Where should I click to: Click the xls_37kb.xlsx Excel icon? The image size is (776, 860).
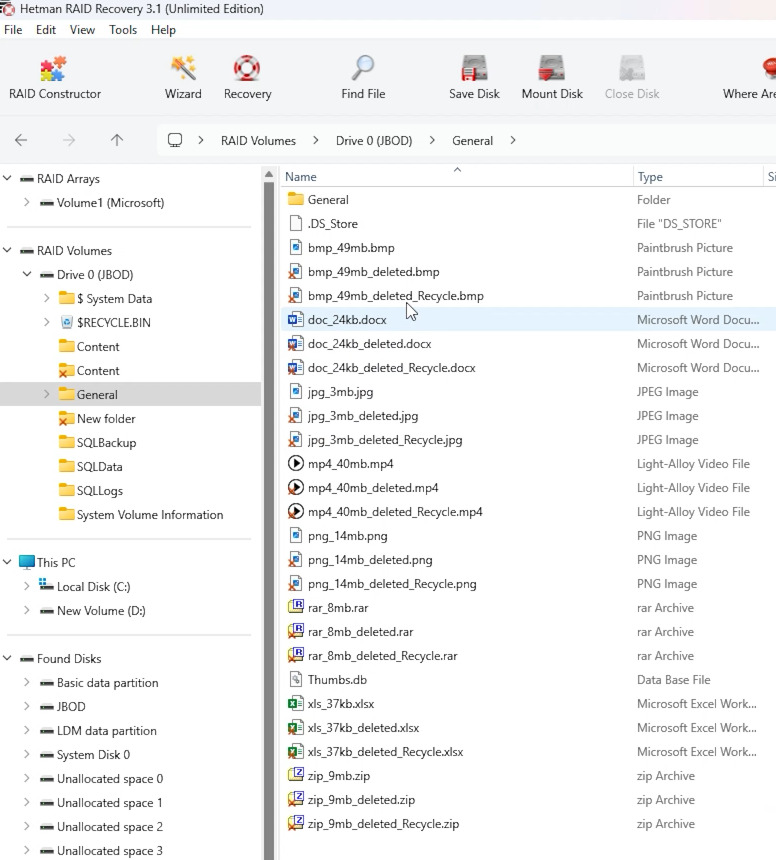[x=296, y=703]
